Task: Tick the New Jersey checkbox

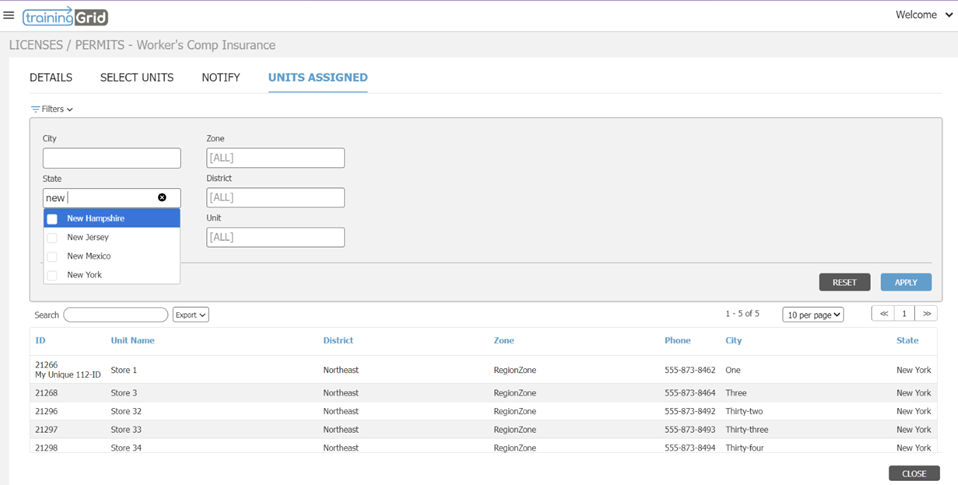Action: pyautogui.click(x=52, y=238)
